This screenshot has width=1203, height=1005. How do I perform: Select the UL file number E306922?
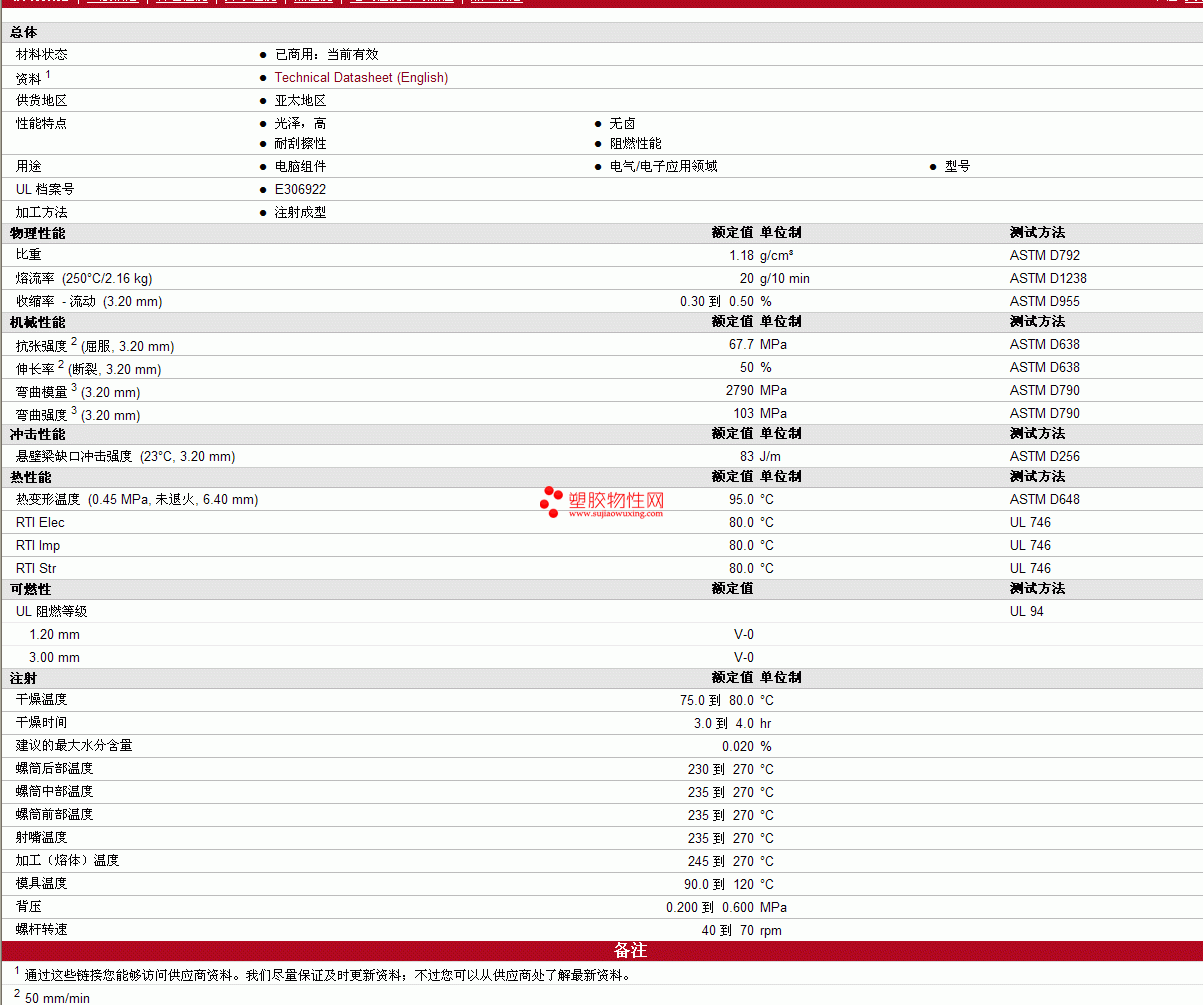click(x=300, y=190)
